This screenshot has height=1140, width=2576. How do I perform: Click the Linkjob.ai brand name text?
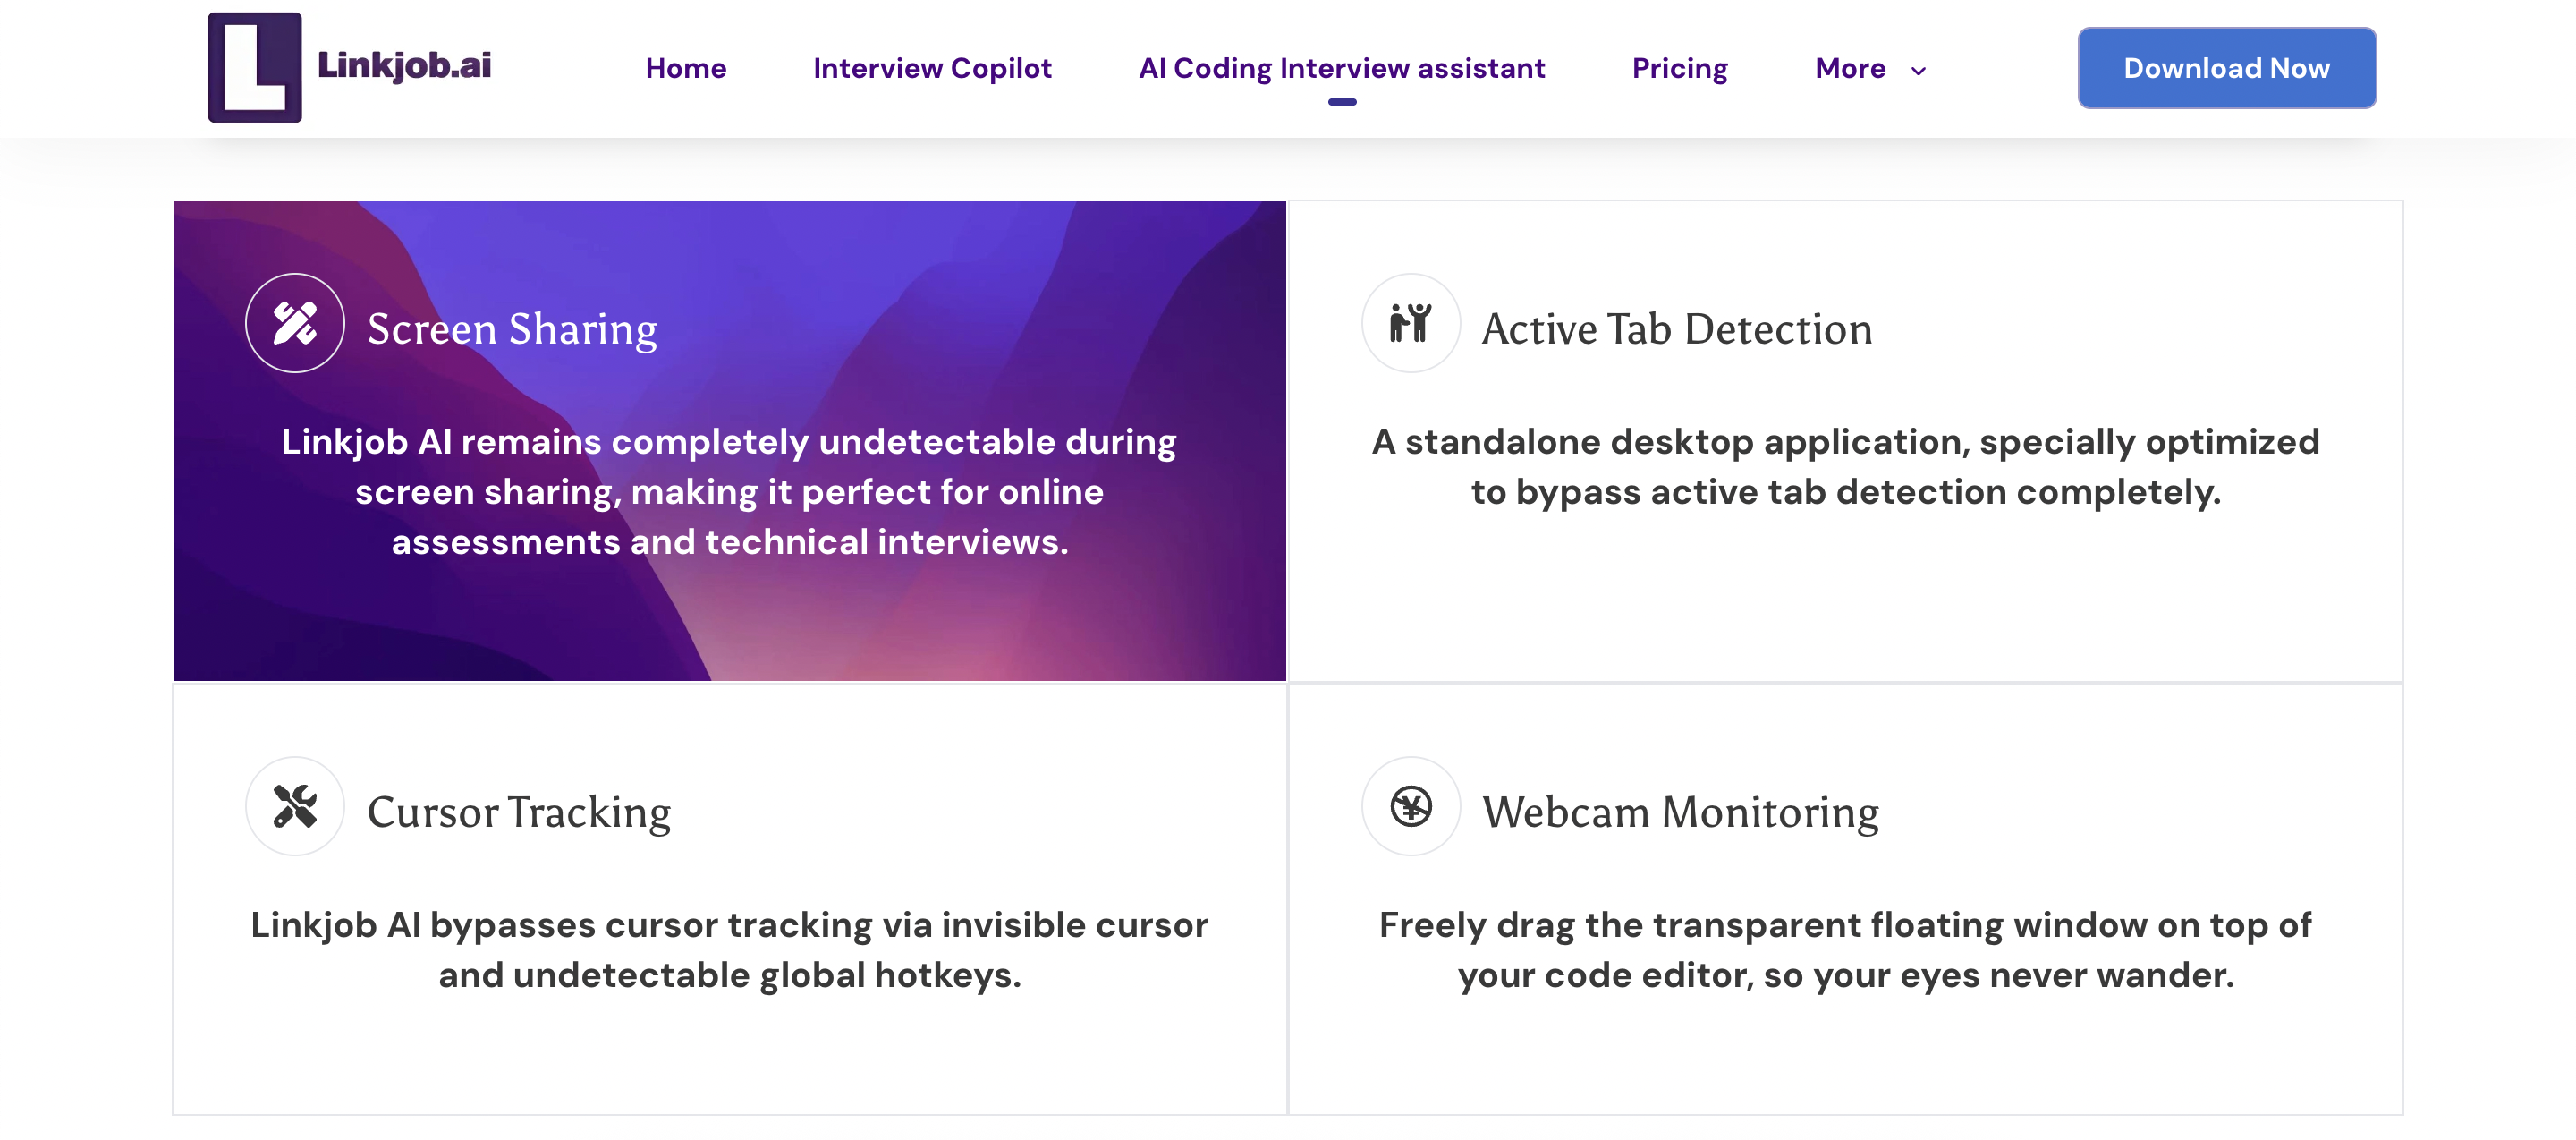click(x=404, y=65)
